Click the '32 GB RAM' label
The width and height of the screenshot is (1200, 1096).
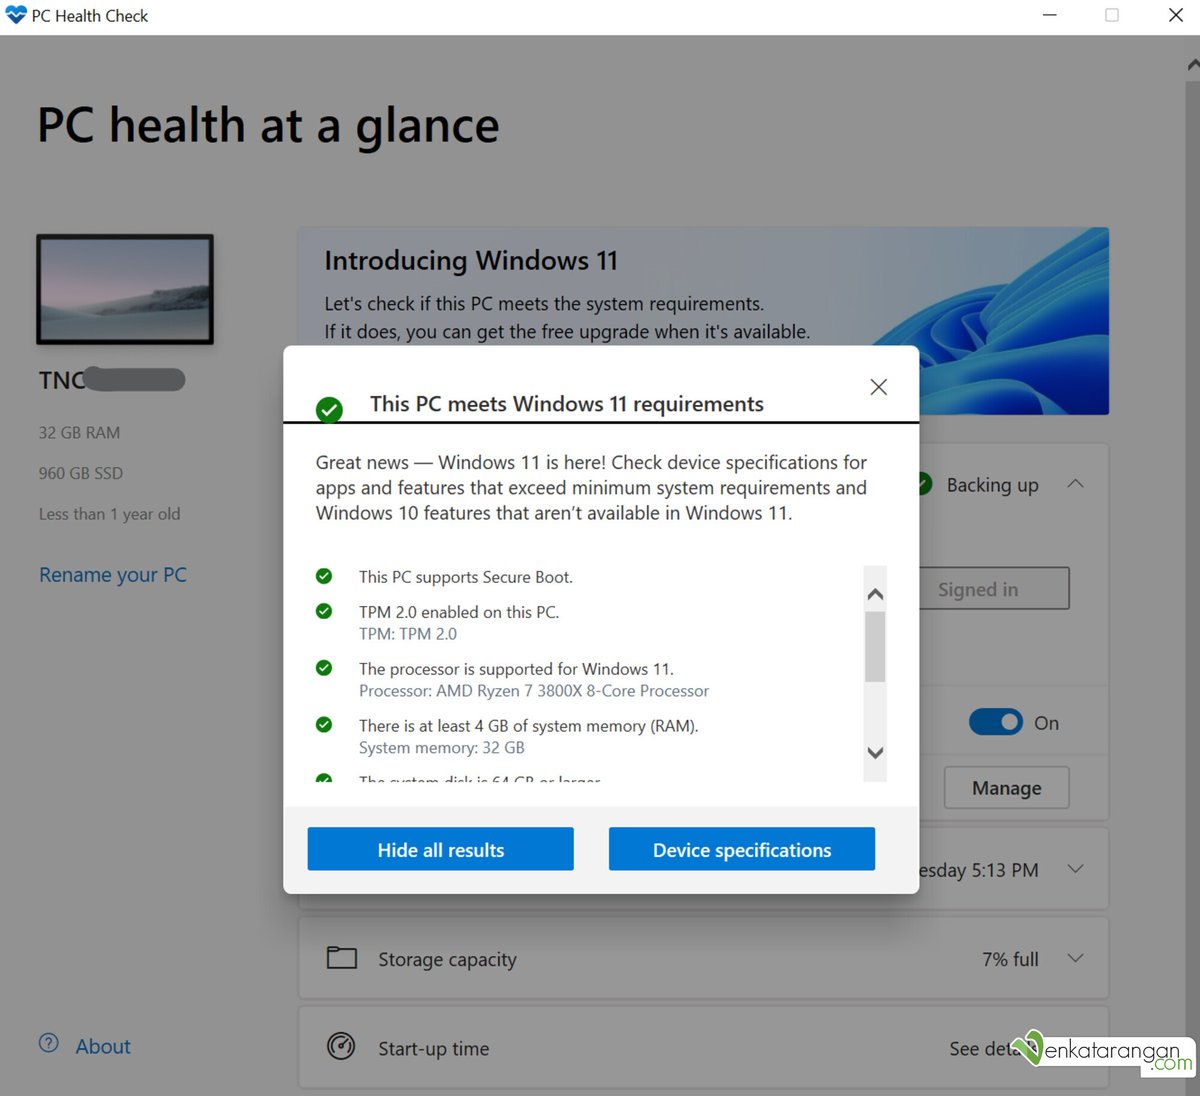click(79, 433)
